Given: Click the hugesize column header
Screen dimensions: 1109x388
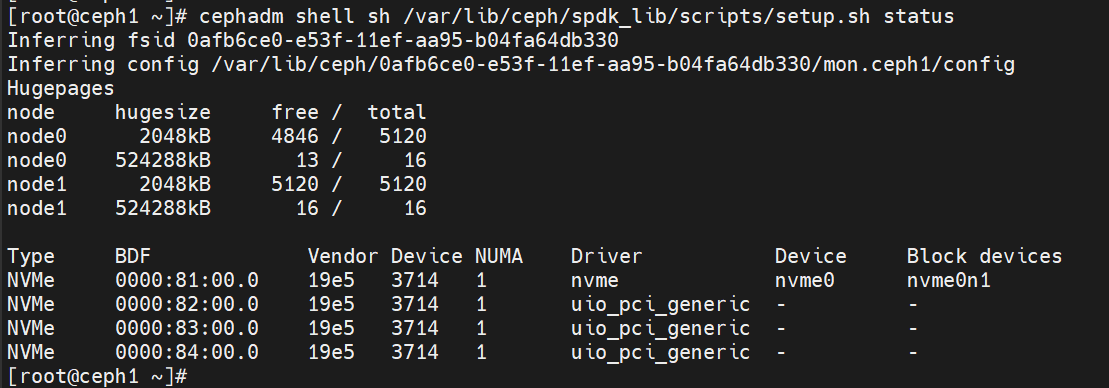Looking at the screenshot, I should coord(163,112).
